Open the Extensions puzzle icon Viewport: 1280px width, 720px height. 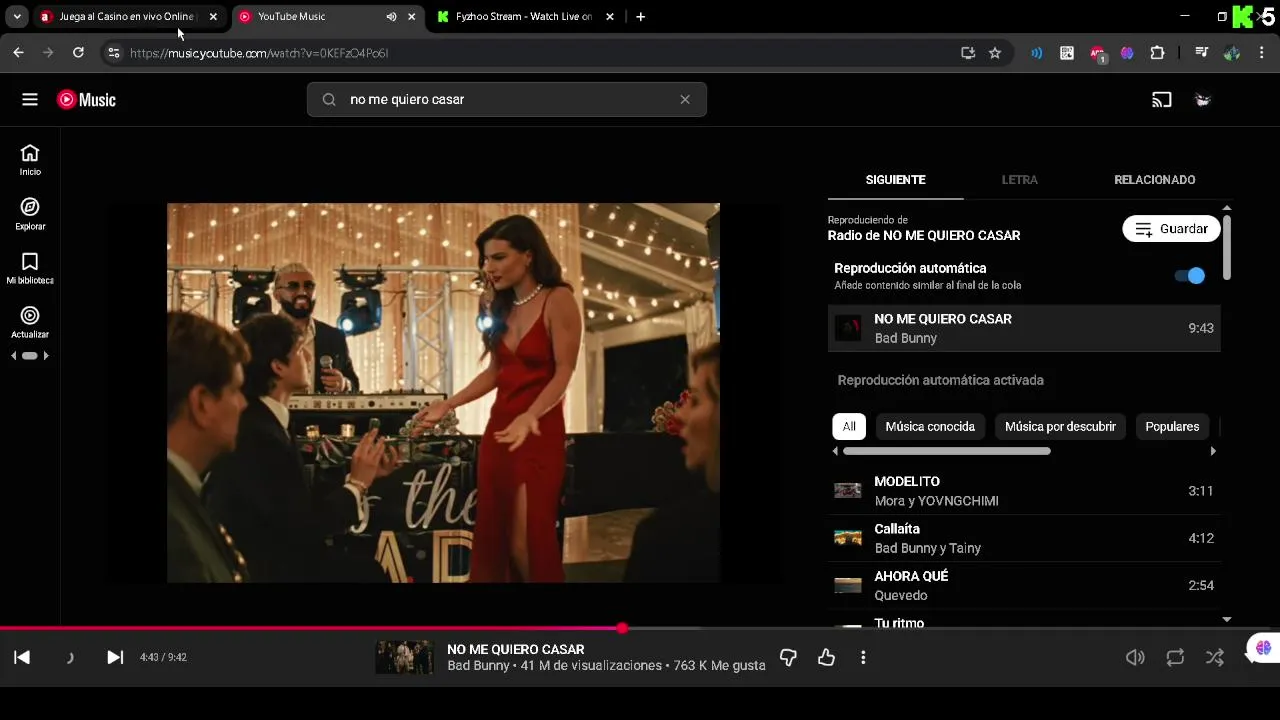[x=1158, y=53]
